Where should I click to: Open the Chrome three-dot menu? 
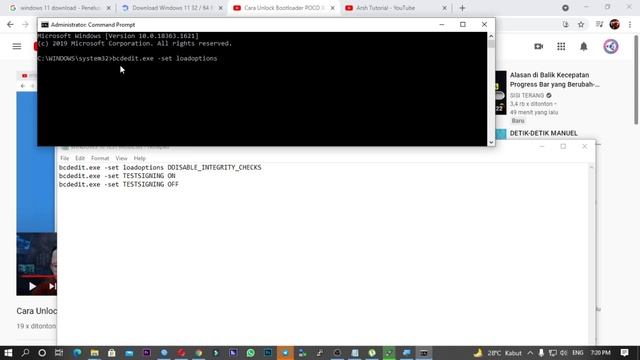tap(630, 24)
